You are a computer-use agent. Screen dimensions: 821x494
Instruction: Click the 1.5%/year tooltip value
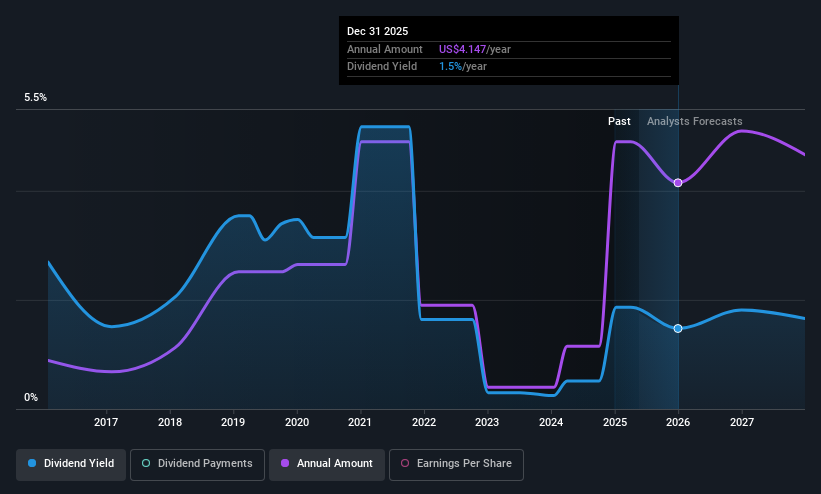pyautogui.click(x=463, y=67)
